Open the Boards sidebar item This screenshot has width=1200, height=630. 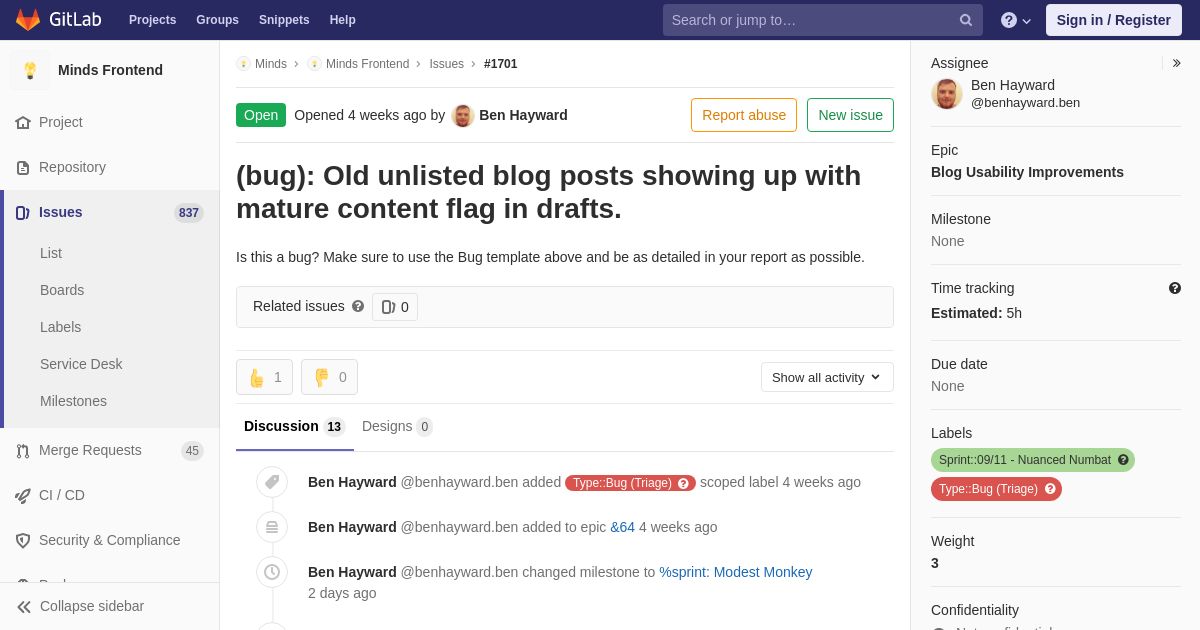pyautogui.click(x=62, y=290)
